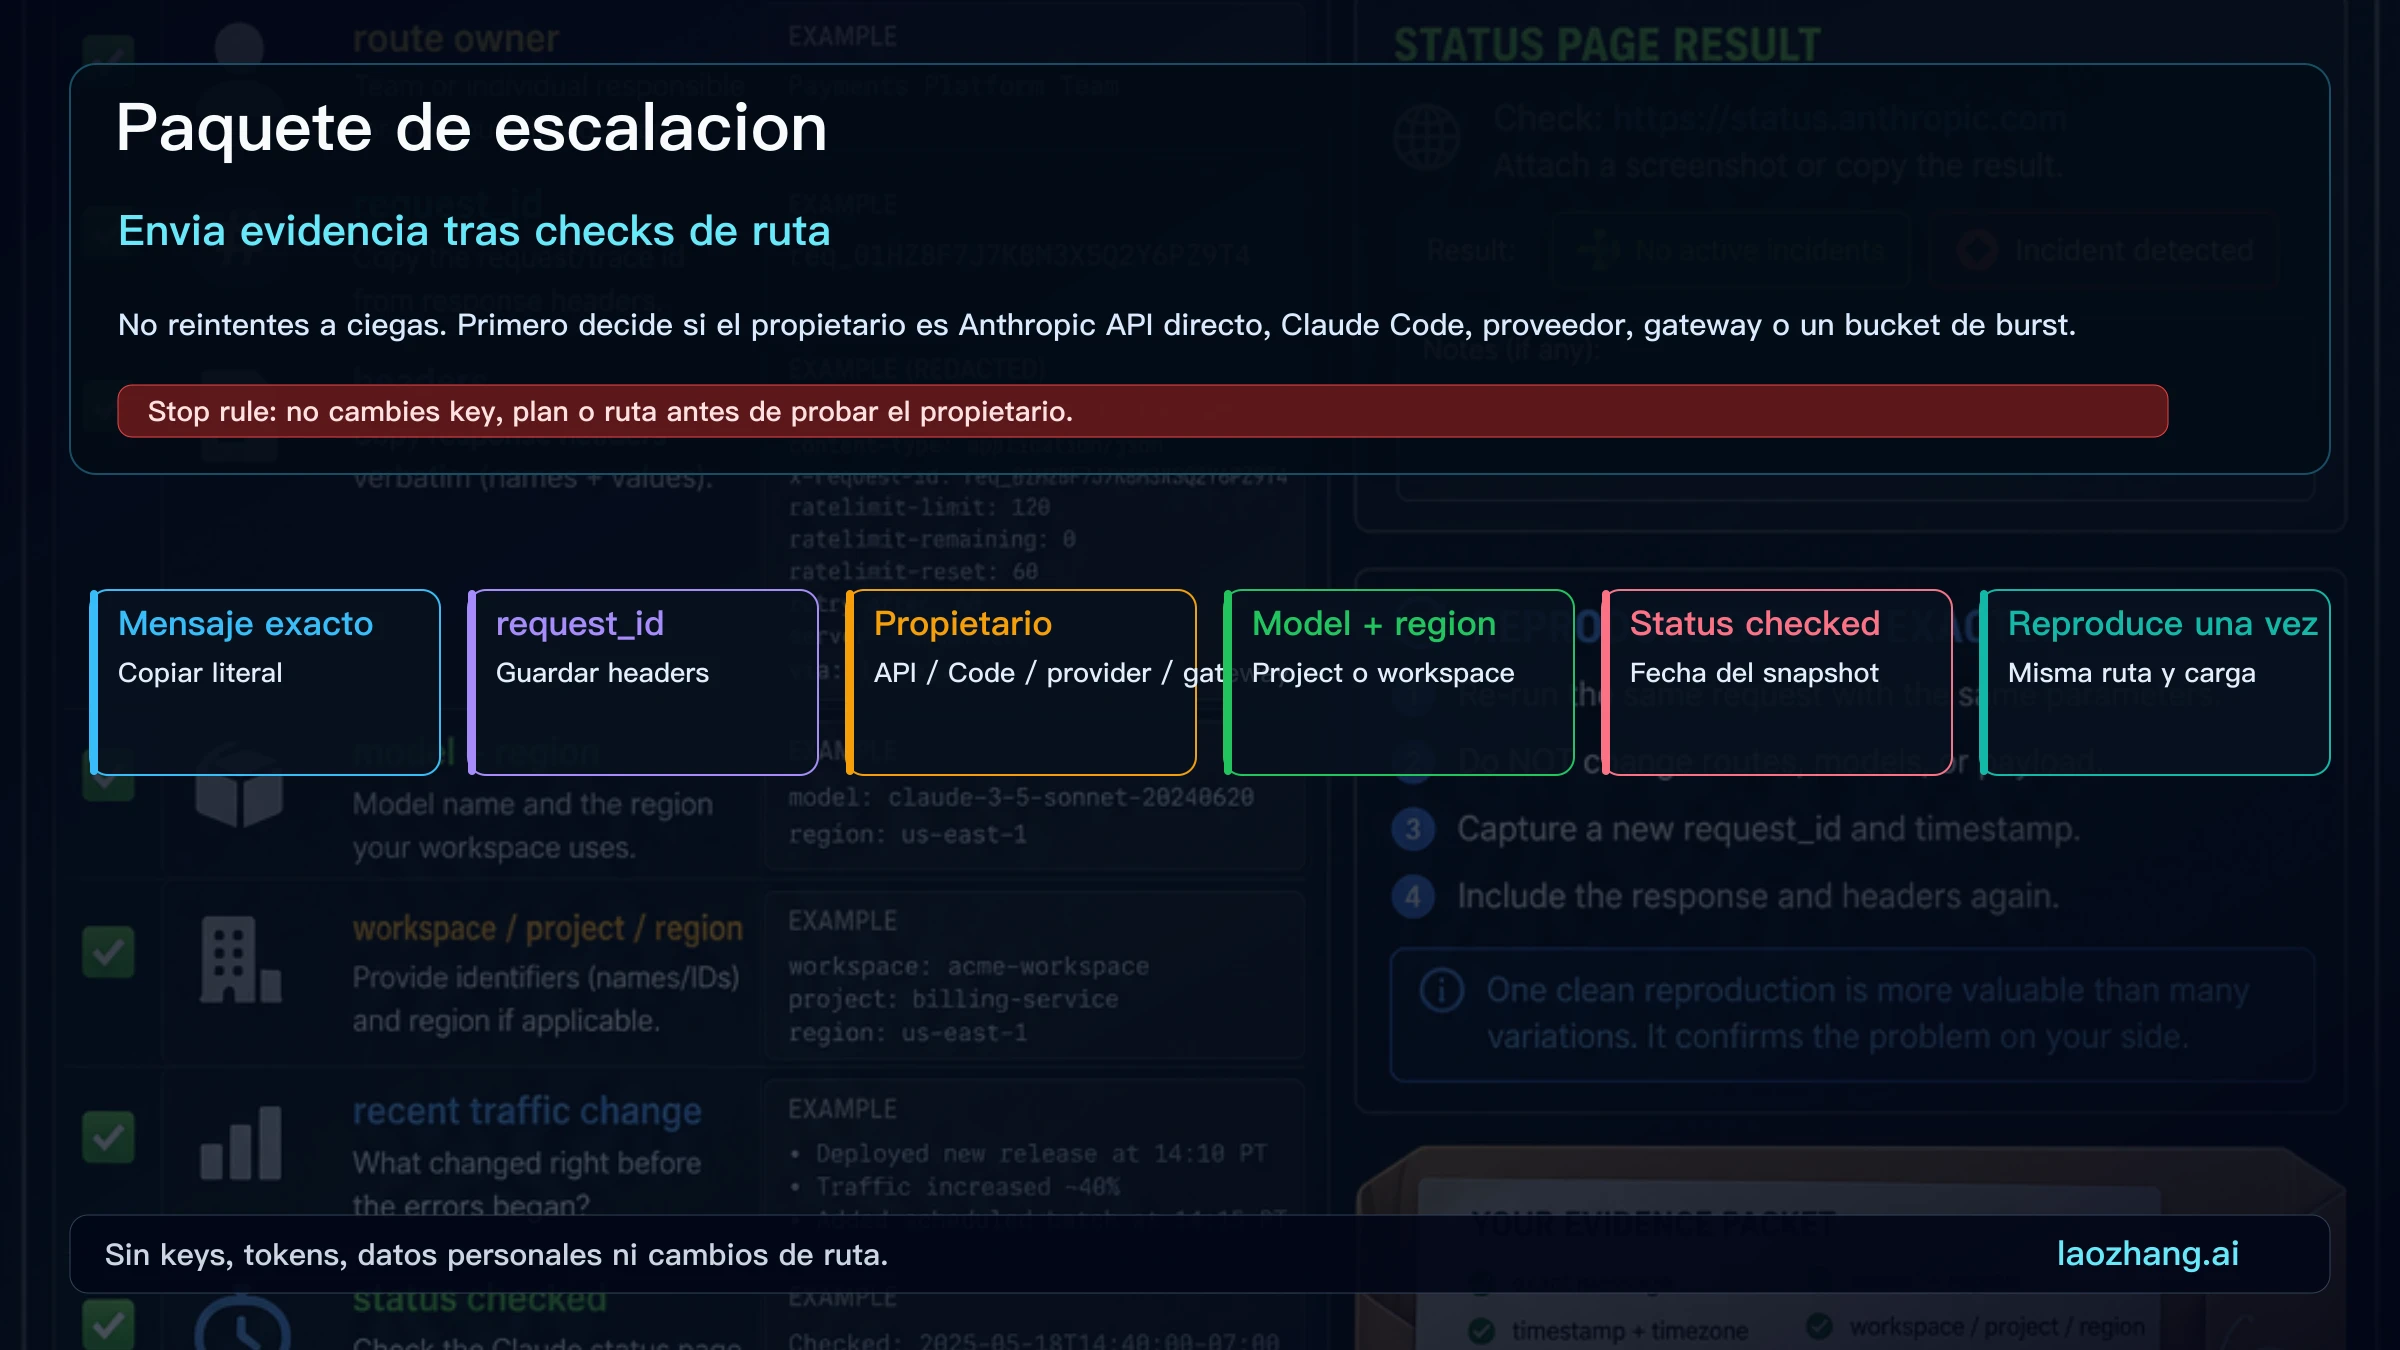The image size is (2400, 1350).
Task: Click the workspace / project / region heading
Action: [548, 929]
